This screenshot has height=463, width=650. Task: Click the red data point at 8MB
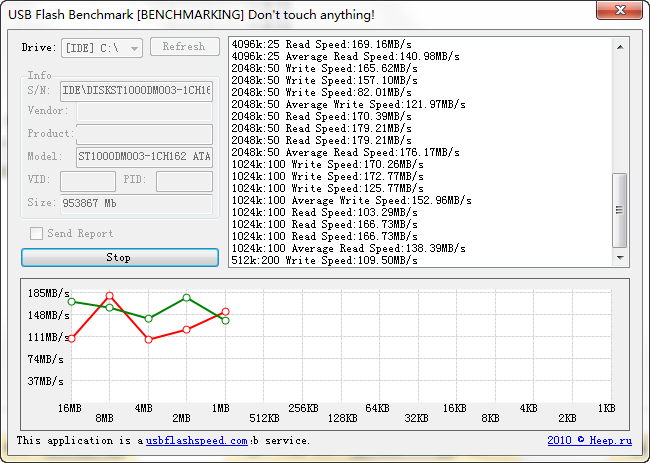tap(109, 296)
